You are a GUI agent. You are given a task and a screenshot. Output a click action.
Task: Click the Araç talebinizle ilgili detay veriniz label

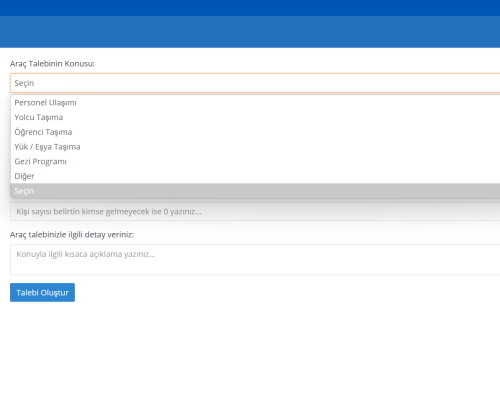tap(72, 235)
